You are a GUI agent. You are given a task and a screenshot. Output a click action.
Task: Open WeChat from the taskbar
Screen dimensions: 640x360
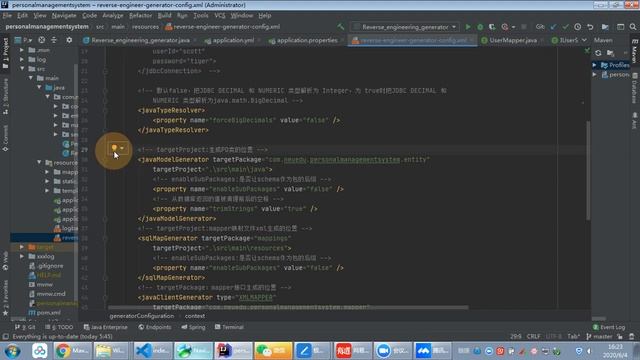(273, 351)
